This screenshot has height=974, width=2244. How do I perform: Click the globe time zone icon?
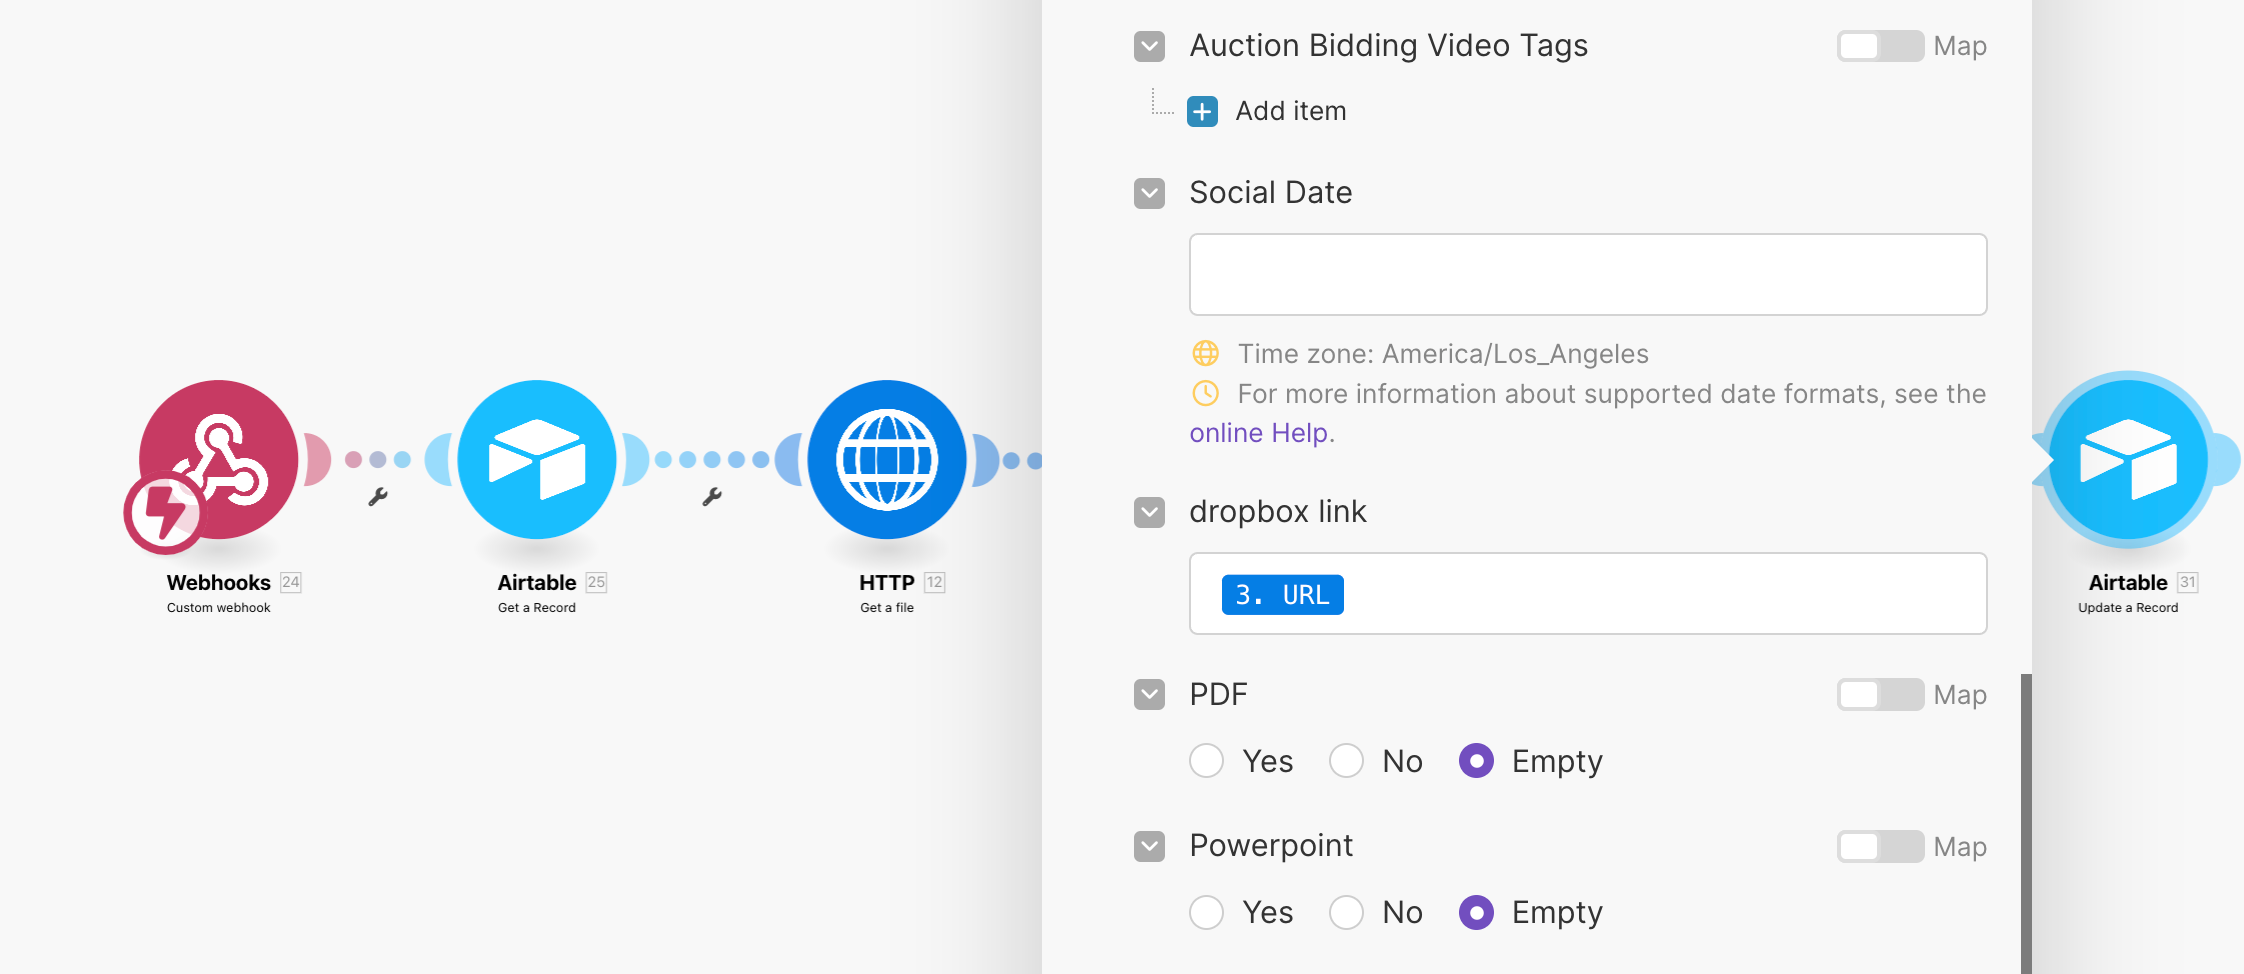coord(1206,353)
